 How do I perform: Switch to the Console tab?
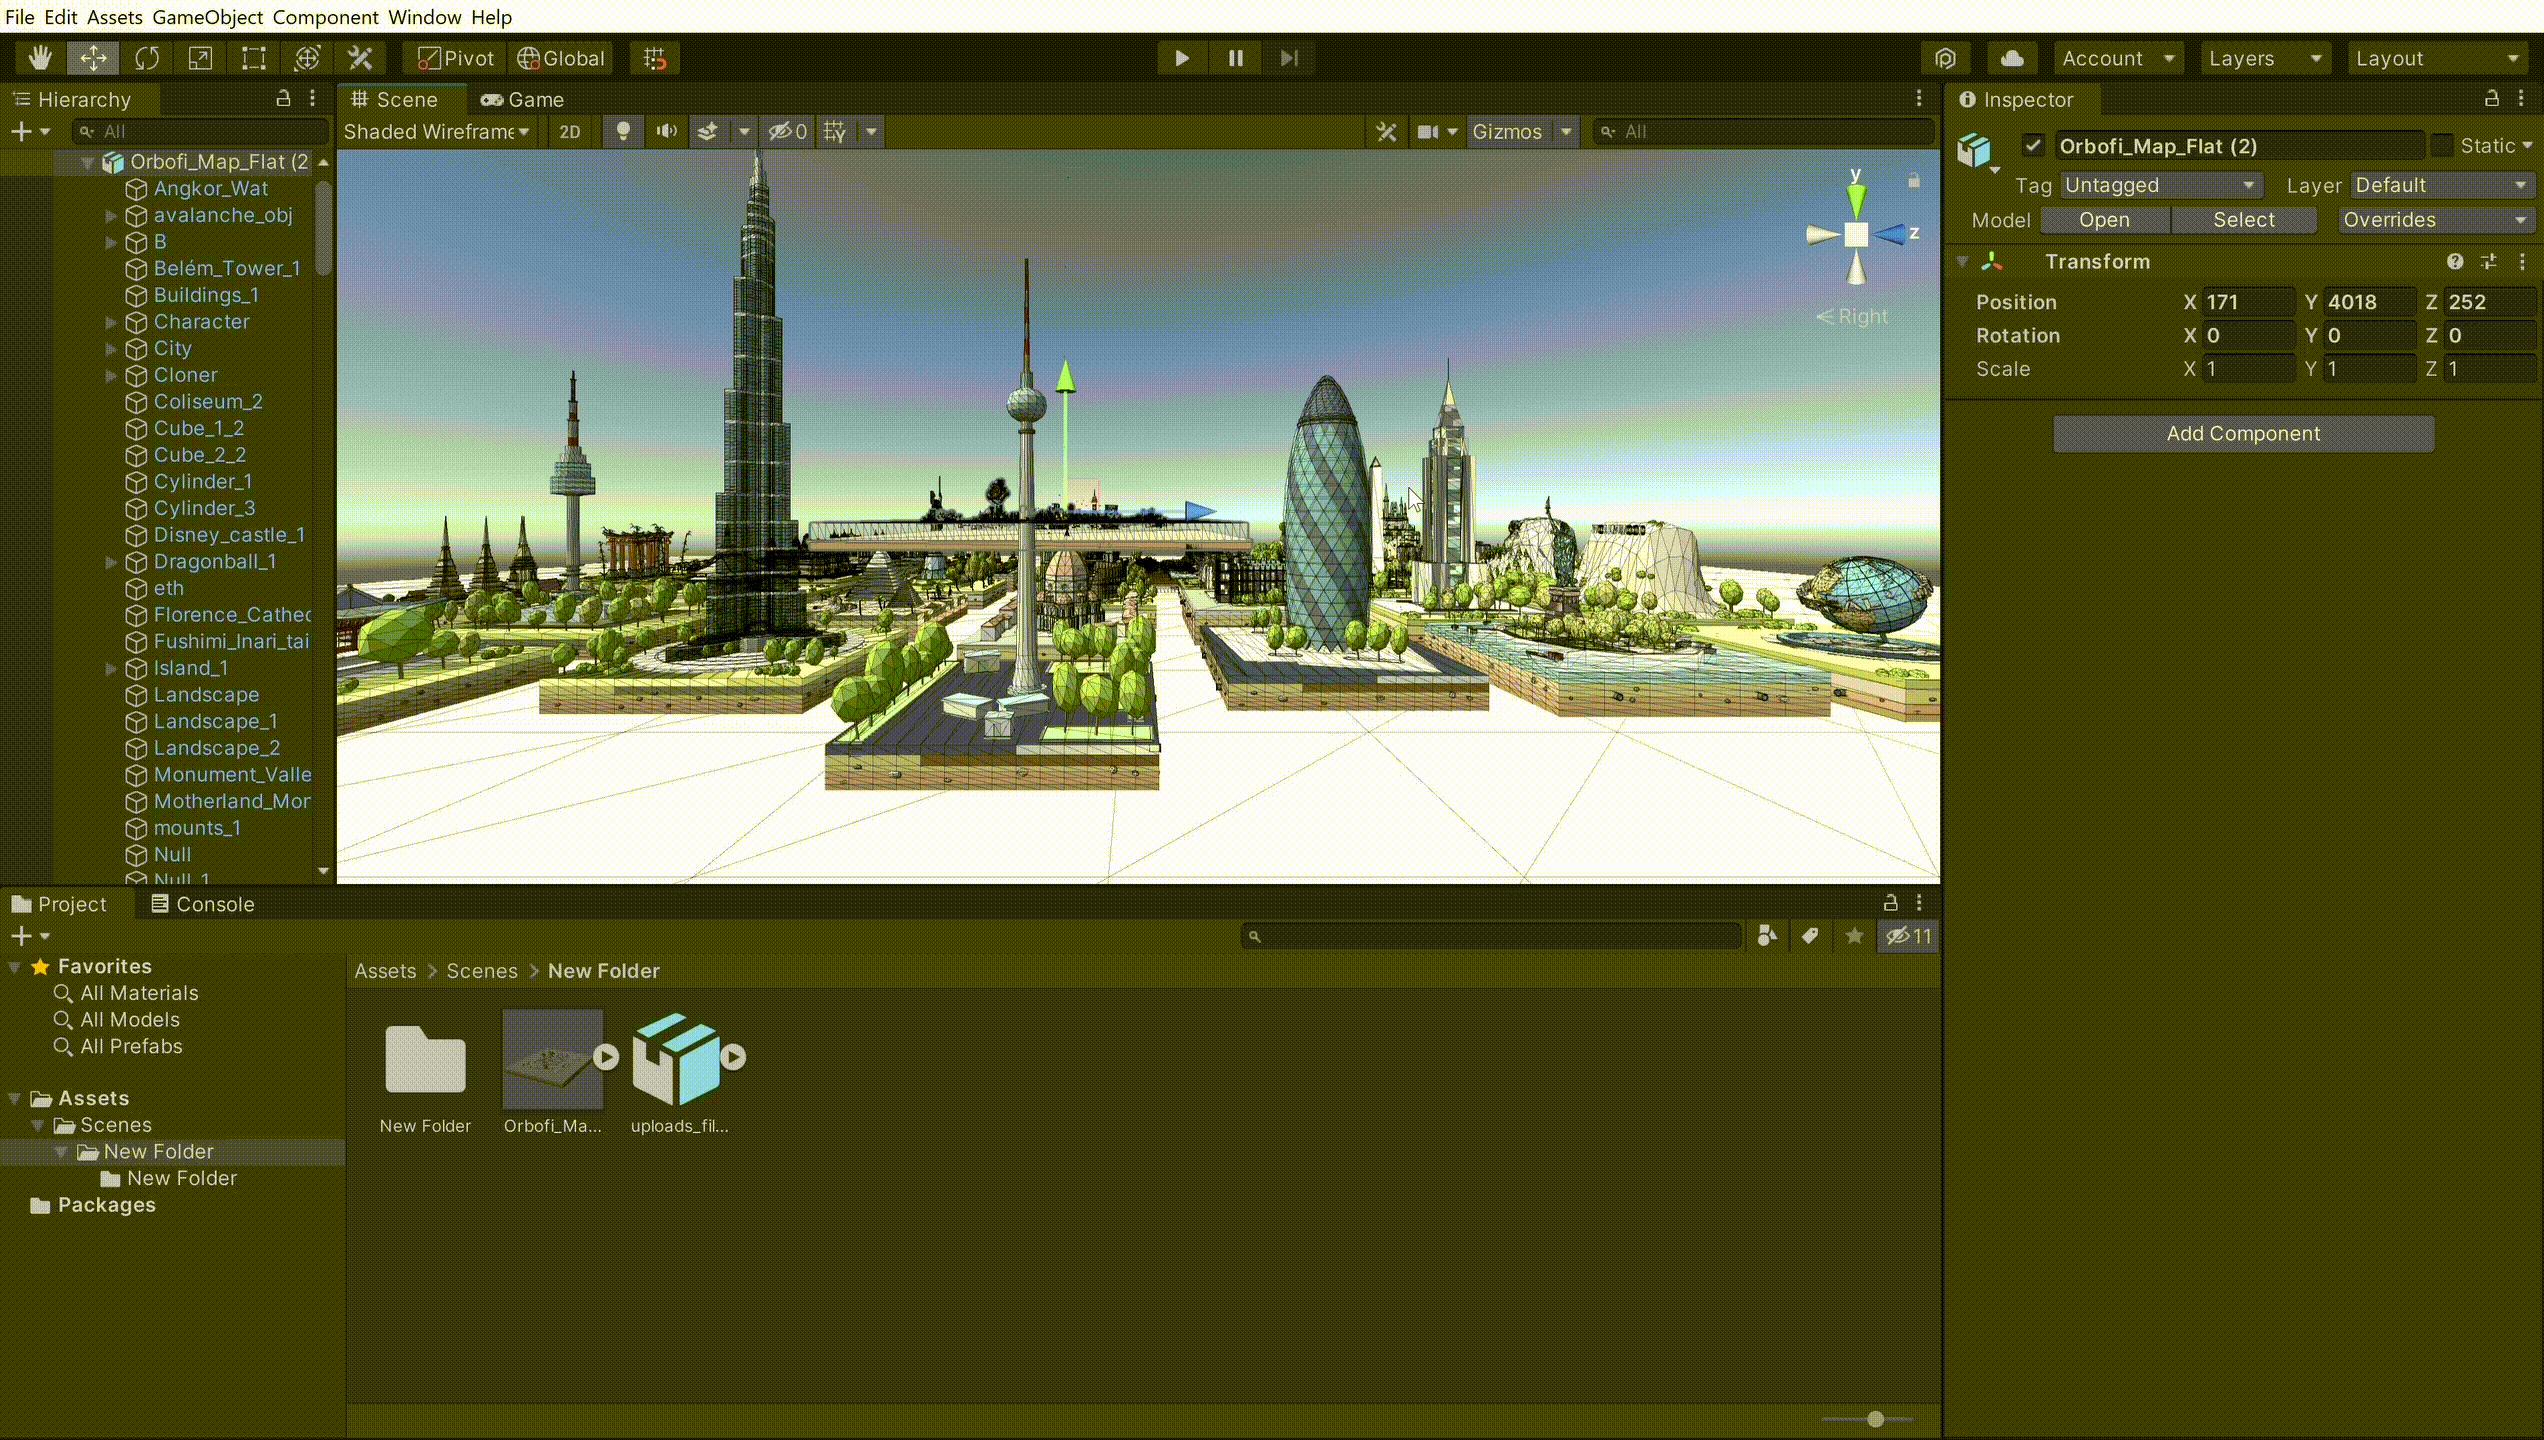[203, 904]
